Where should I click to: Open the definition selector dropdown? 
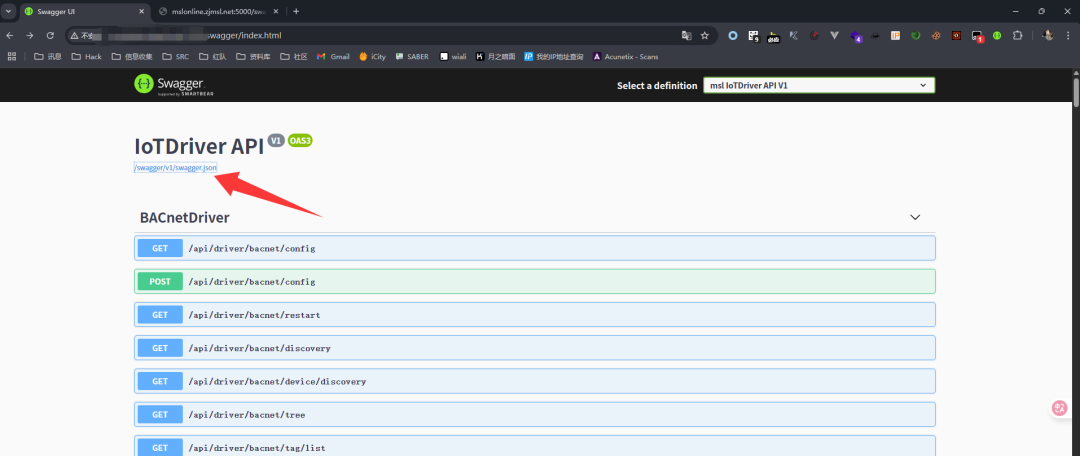pos(819,85)
